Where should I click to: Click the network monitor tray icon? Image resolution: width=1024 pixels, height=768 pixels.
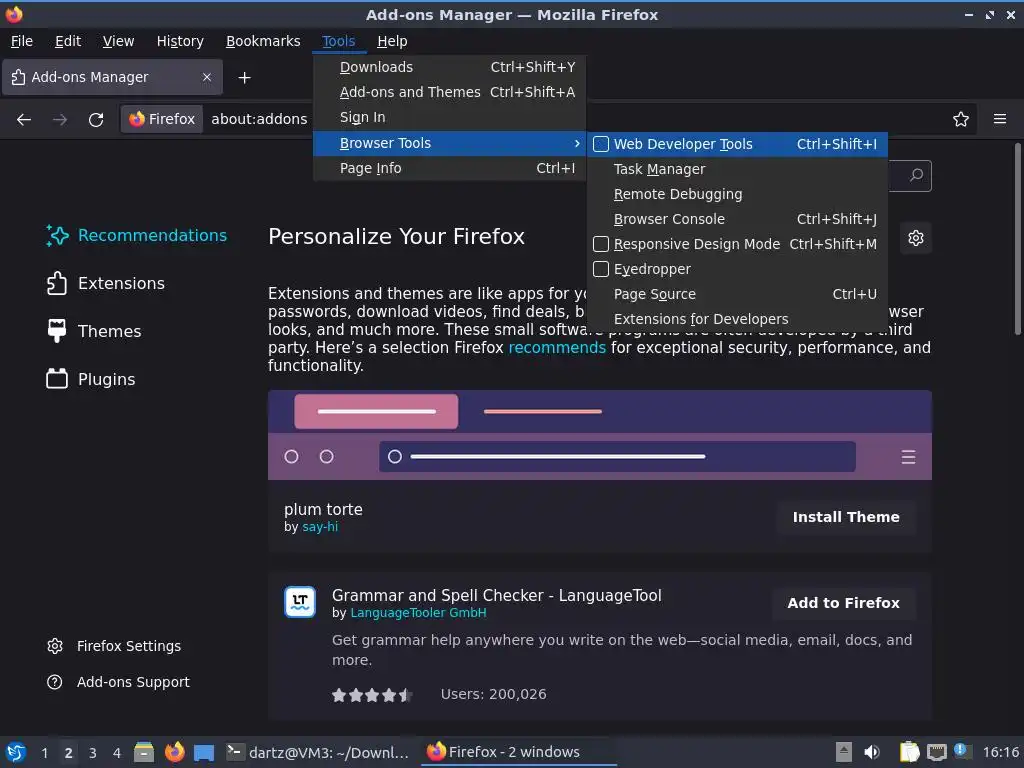(936, 753)
